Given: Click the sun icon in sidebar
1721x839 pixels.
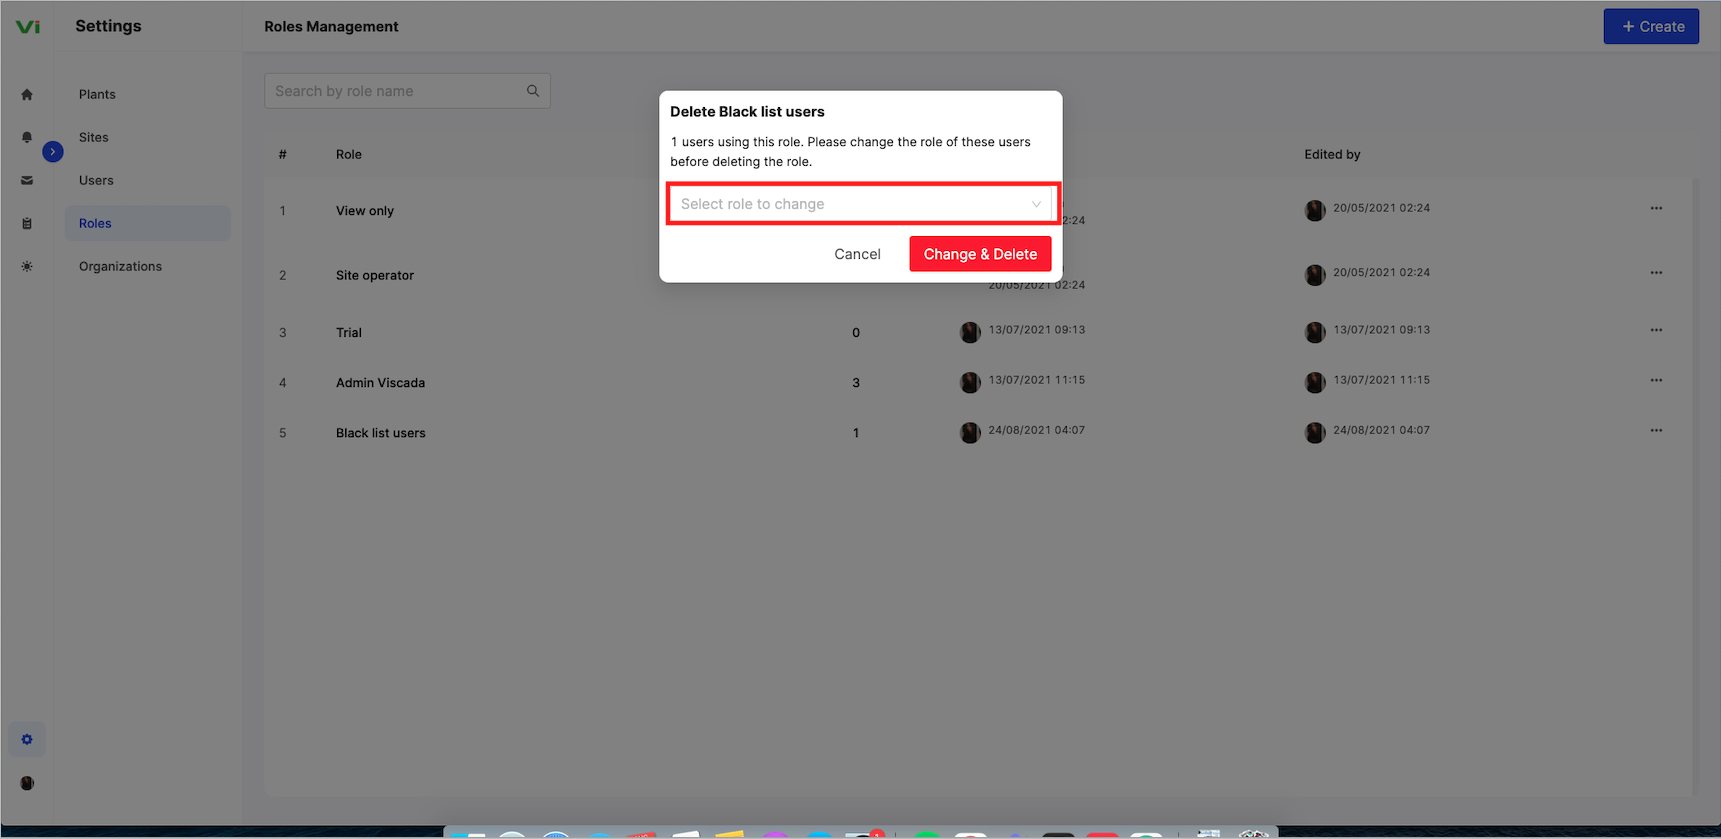Looking at the screenshot, I should pyautogui.click(x=27, y=267).
